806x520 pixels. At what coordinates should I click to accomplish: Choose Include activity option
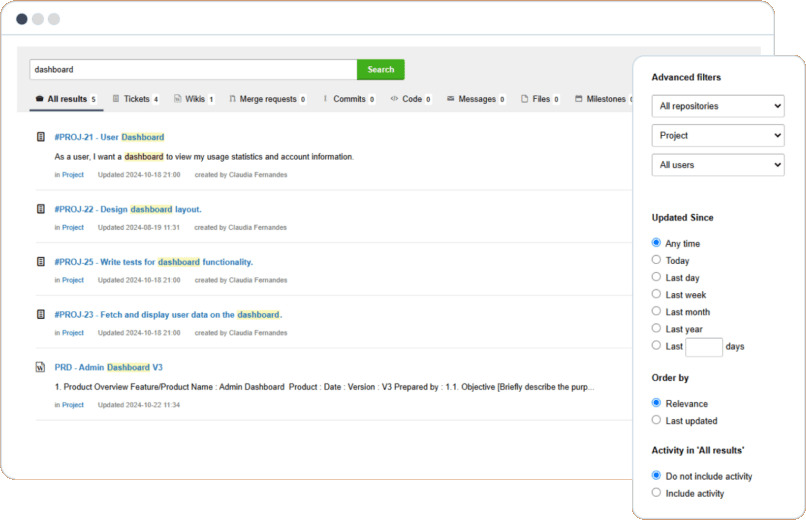(x=656, y=493)
